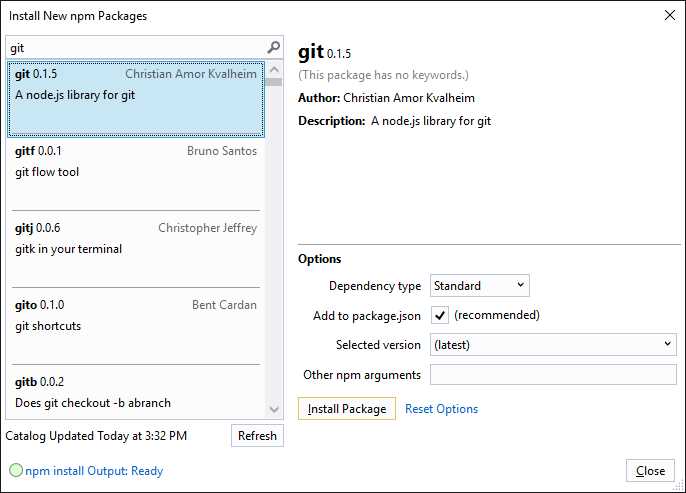Click the package Description text in details

[x=395, y=121]
